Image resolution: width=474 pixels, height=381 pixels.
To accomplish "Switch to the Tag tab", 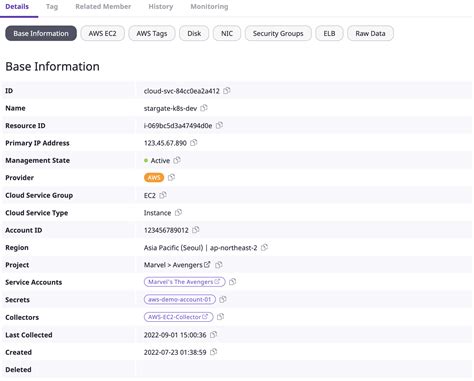I will (52, 7).
